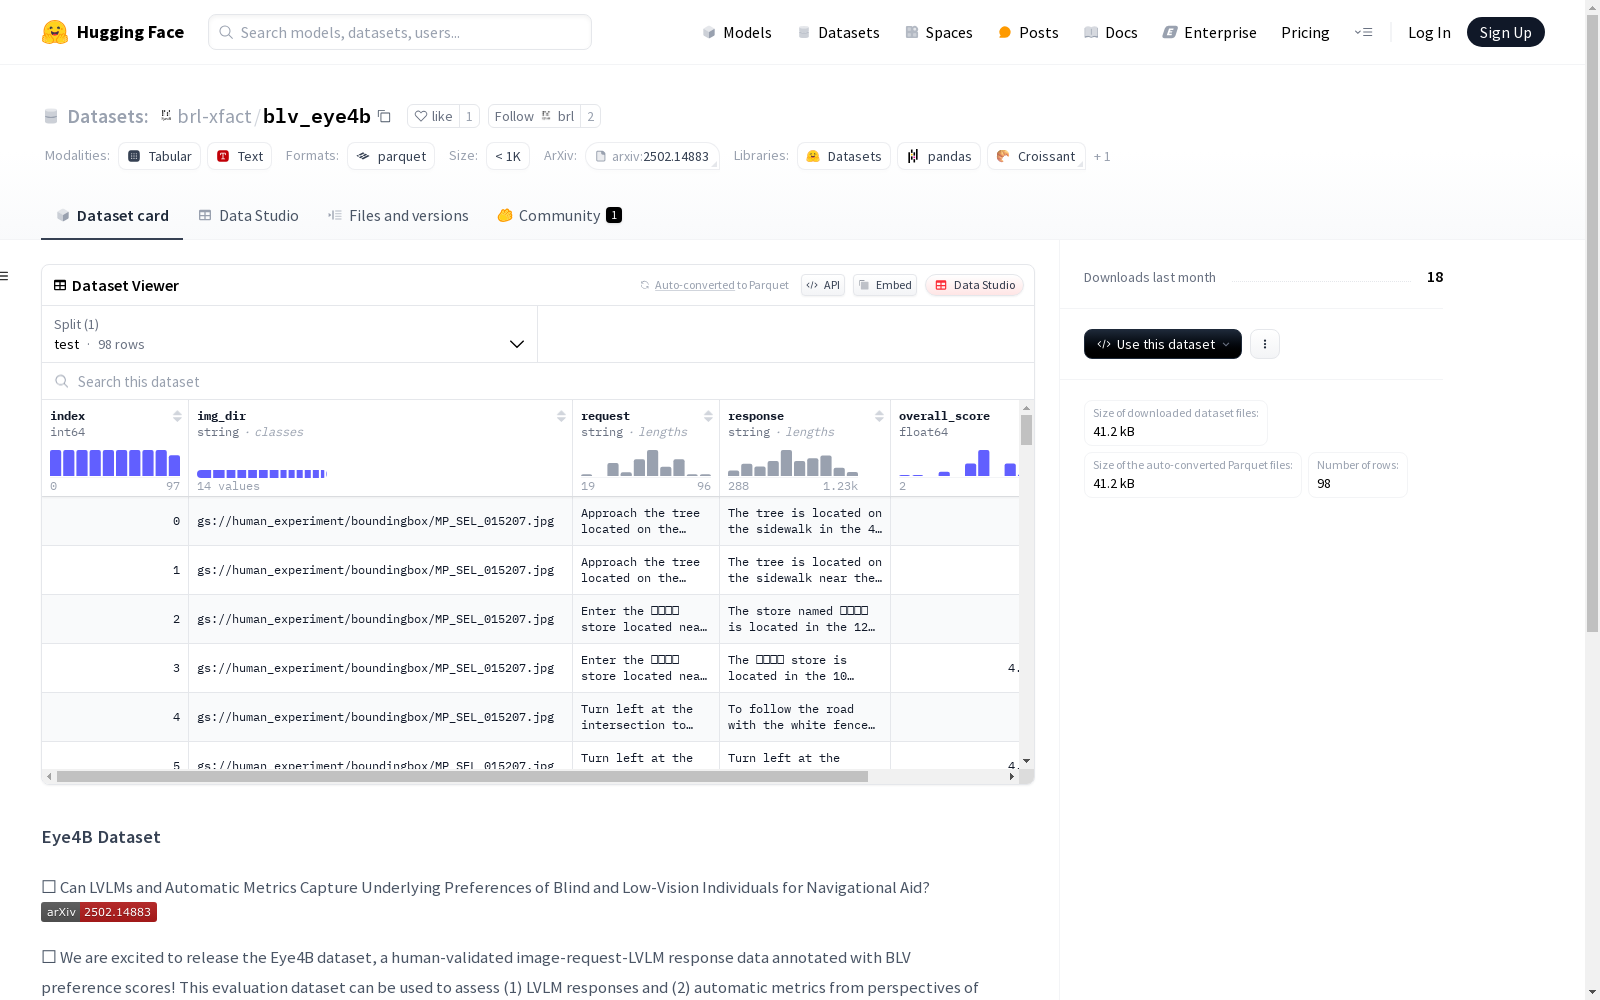Select the Datasets library tag
Image resolution: width=1600 pixels, height=1000 pixels.
click(844, 156)
